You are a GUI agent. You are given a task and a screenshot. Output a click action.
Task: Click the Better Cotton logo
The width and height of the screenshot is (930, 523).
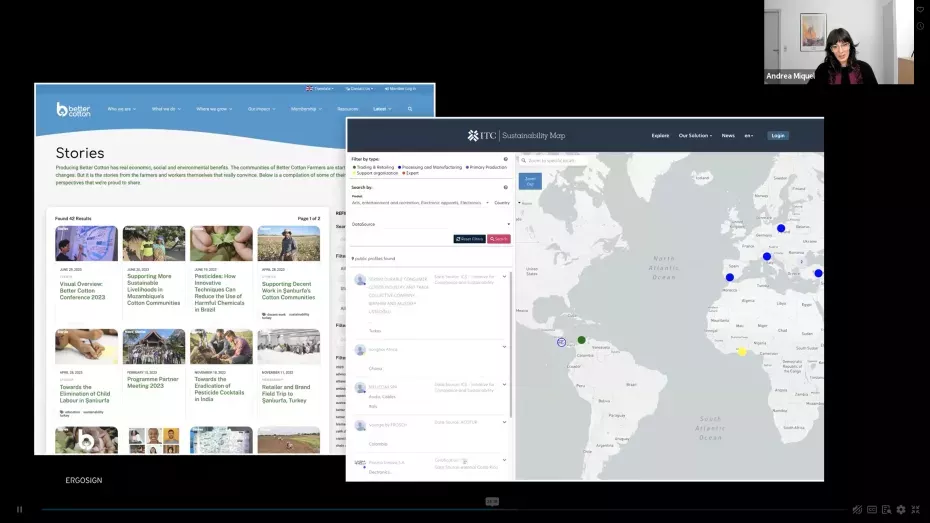click(73, 109)
